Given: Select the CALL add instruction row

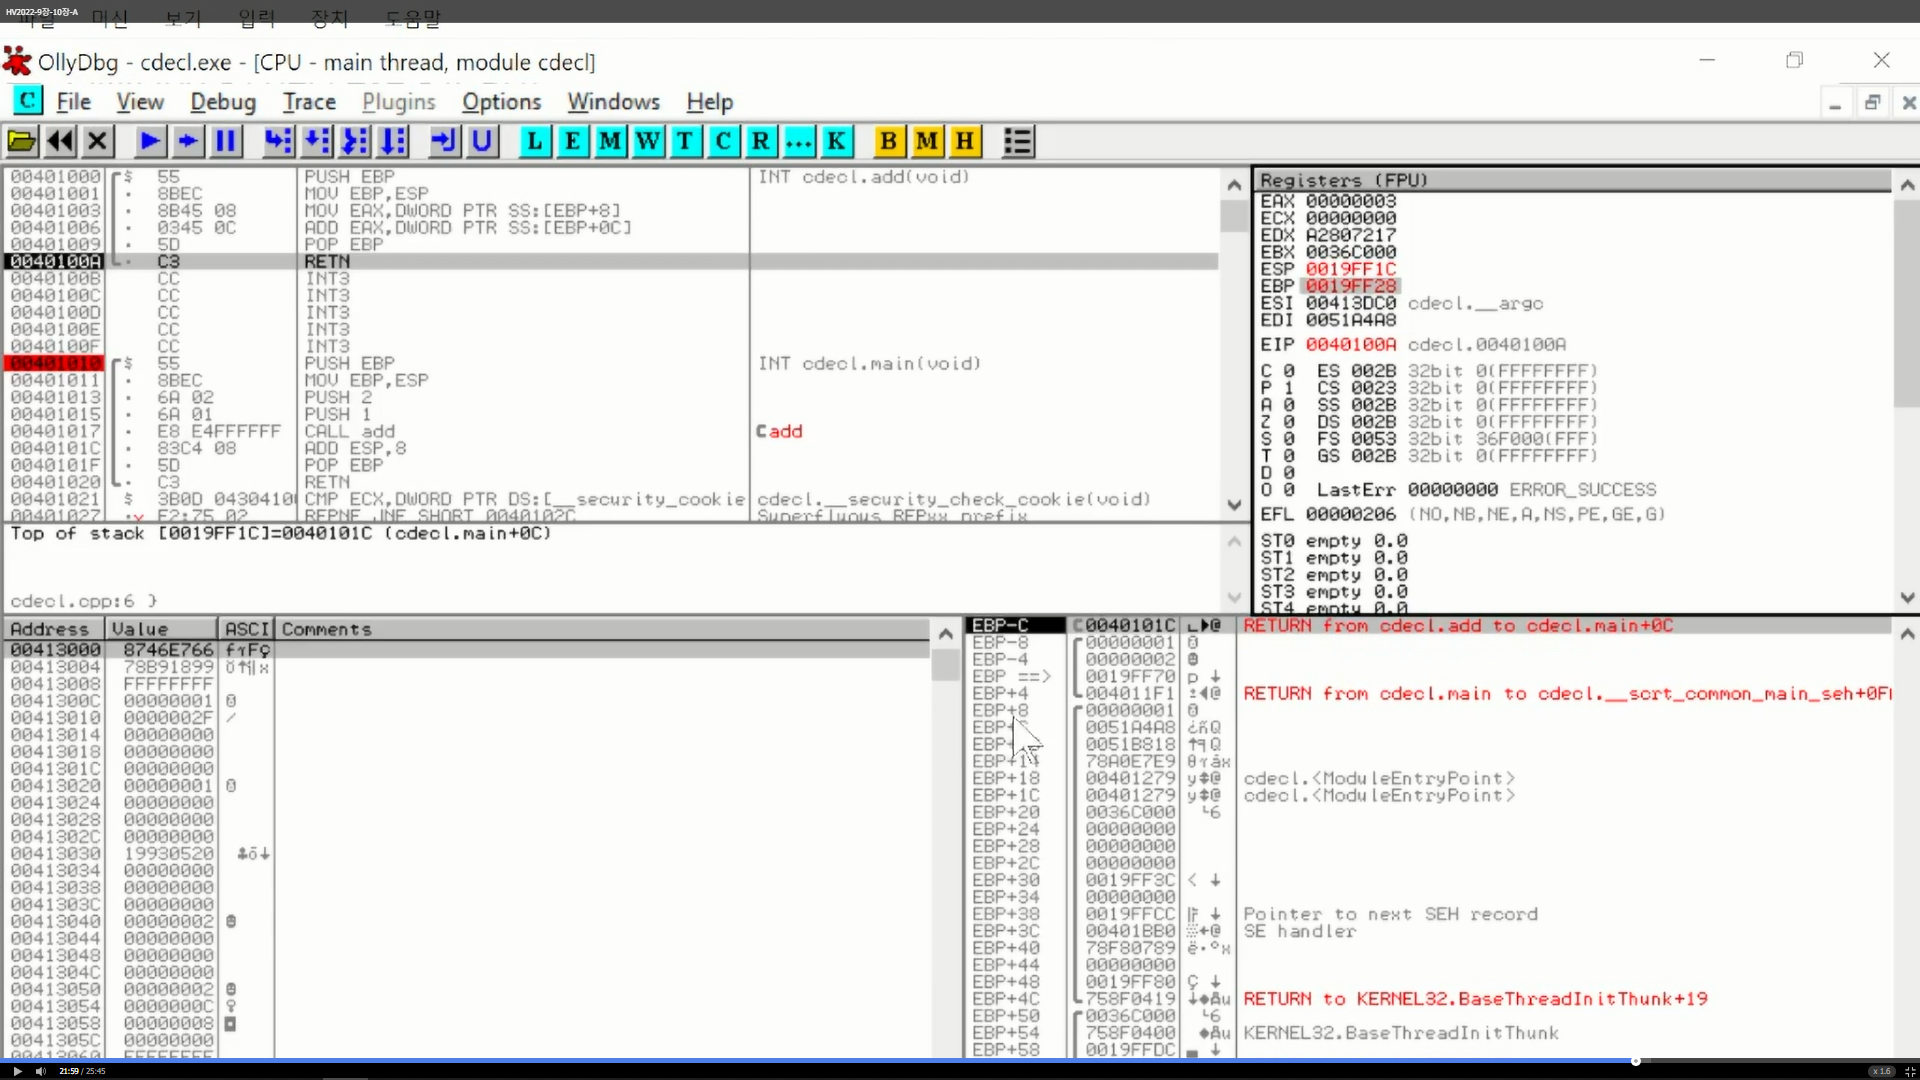Looking at the screenshot, I should tap(610, 431).
